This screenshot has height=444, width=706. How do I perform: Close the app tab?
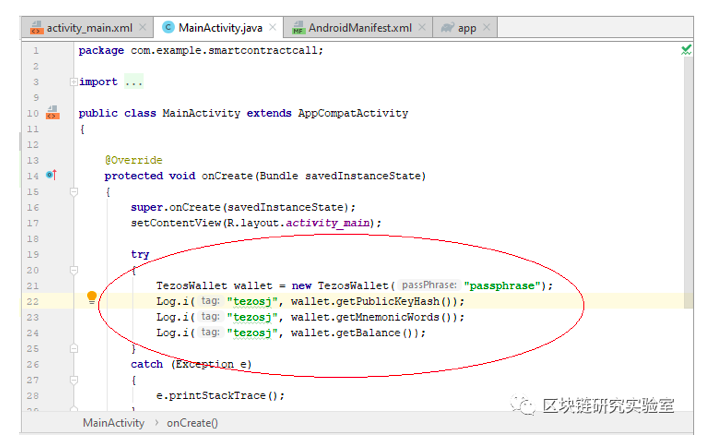pyautogui.click(x=486, y=27)
